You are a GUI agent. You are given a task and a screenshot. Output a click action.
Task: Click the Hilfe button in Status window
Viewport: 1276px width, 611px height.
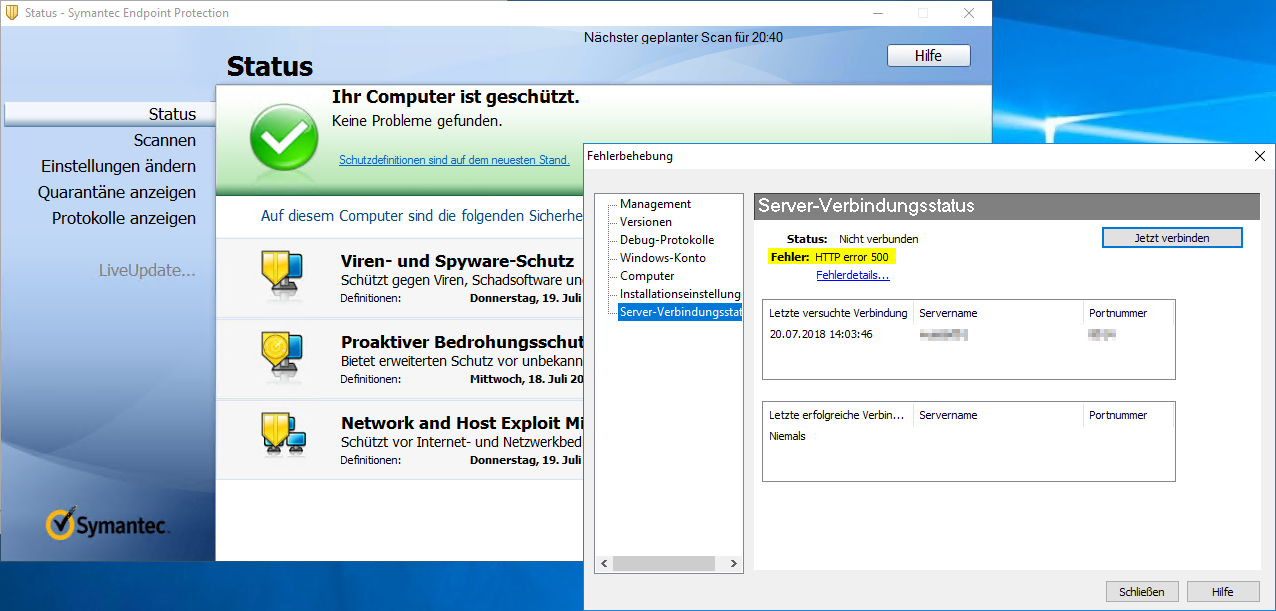tap(928, 56)
